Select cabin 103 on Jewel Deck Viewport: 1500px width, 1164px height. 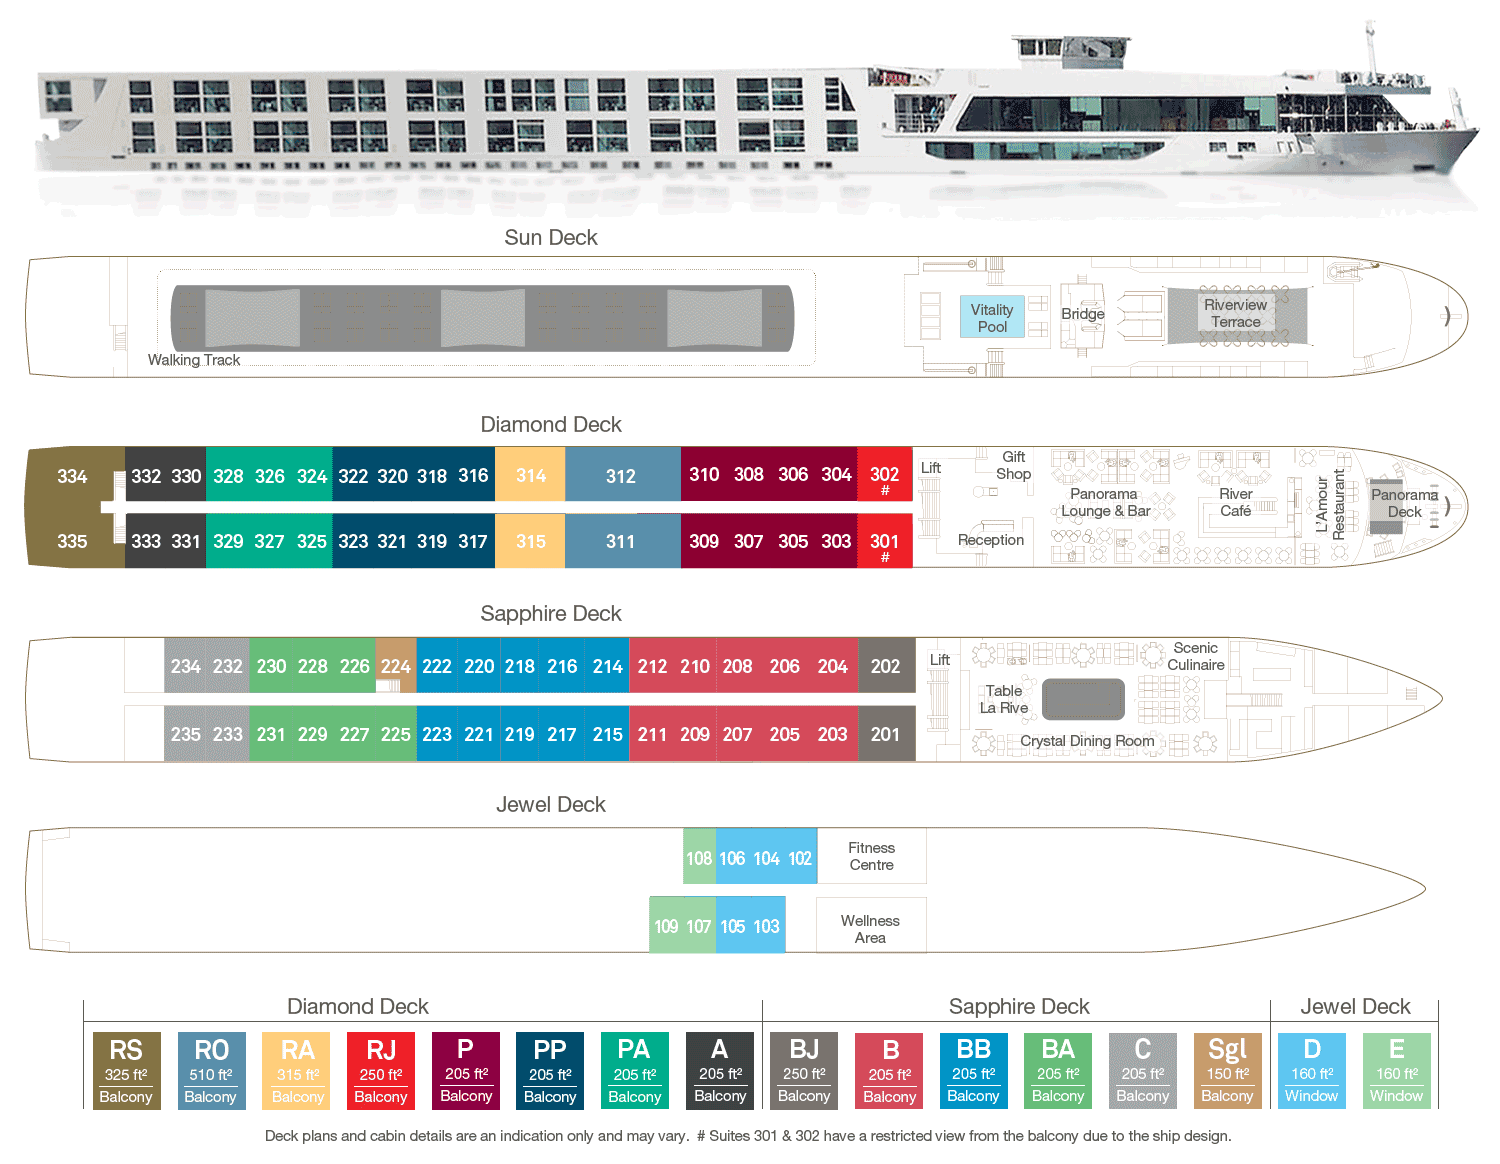point(766,926)
